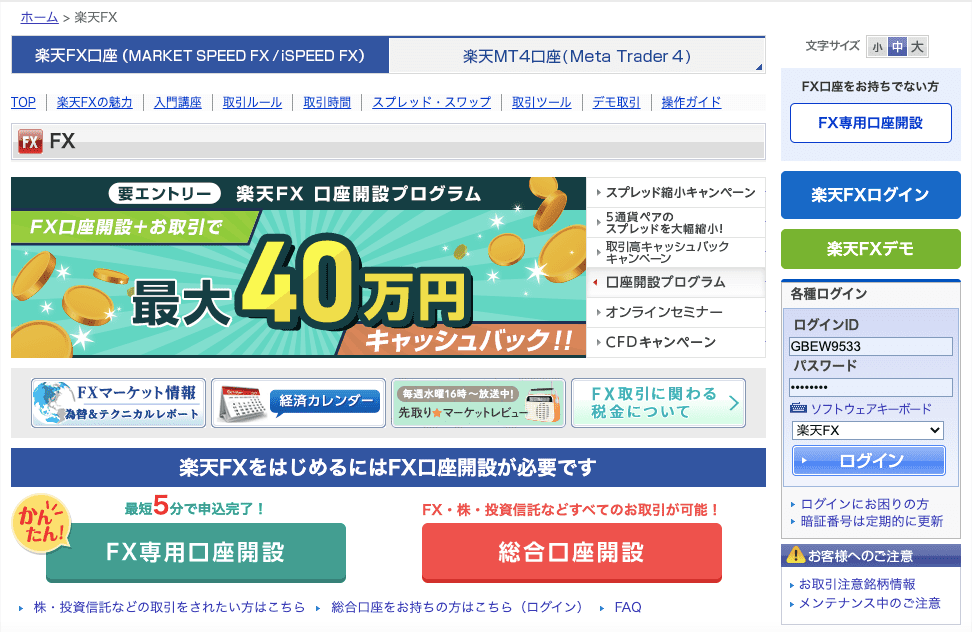Click the blue 楽天FXログイン button
The height and width of the screenshot is (632, 972).
tap(870, 195)
